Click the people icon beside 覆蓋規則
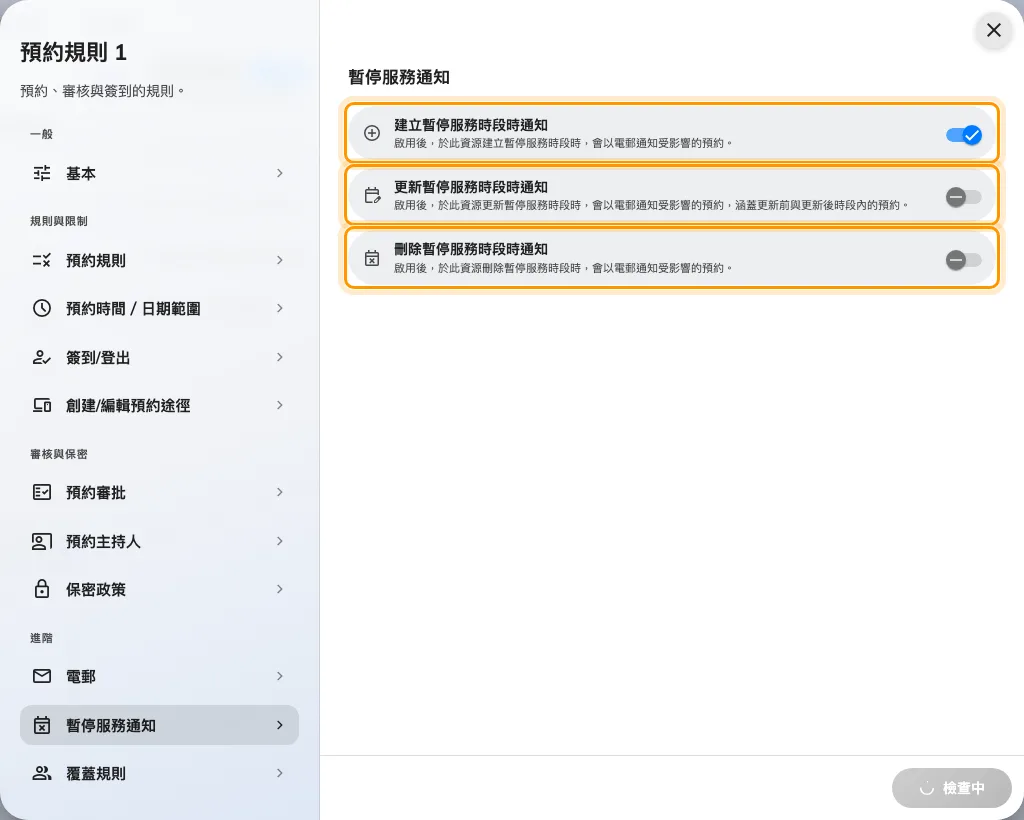Screen dimensions: 1024x820 (42, 774)
